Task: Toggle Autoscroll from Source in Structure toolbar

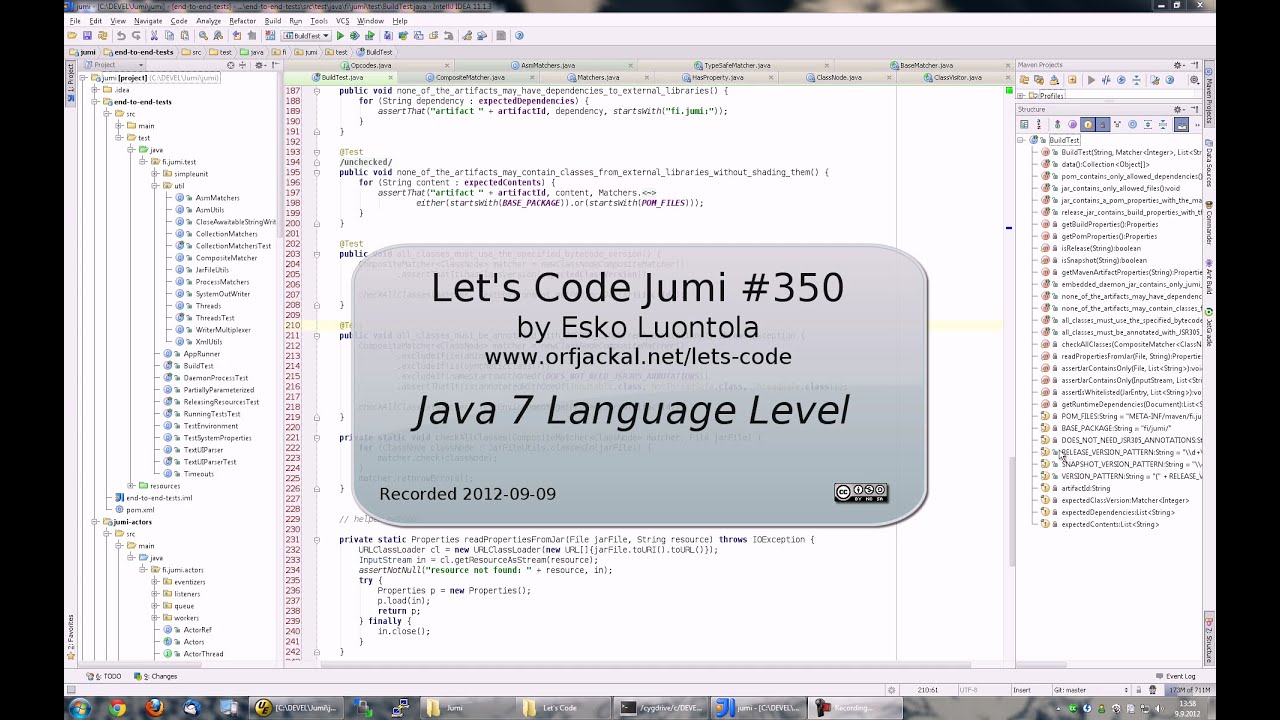Action: (x=1181, y=124)
